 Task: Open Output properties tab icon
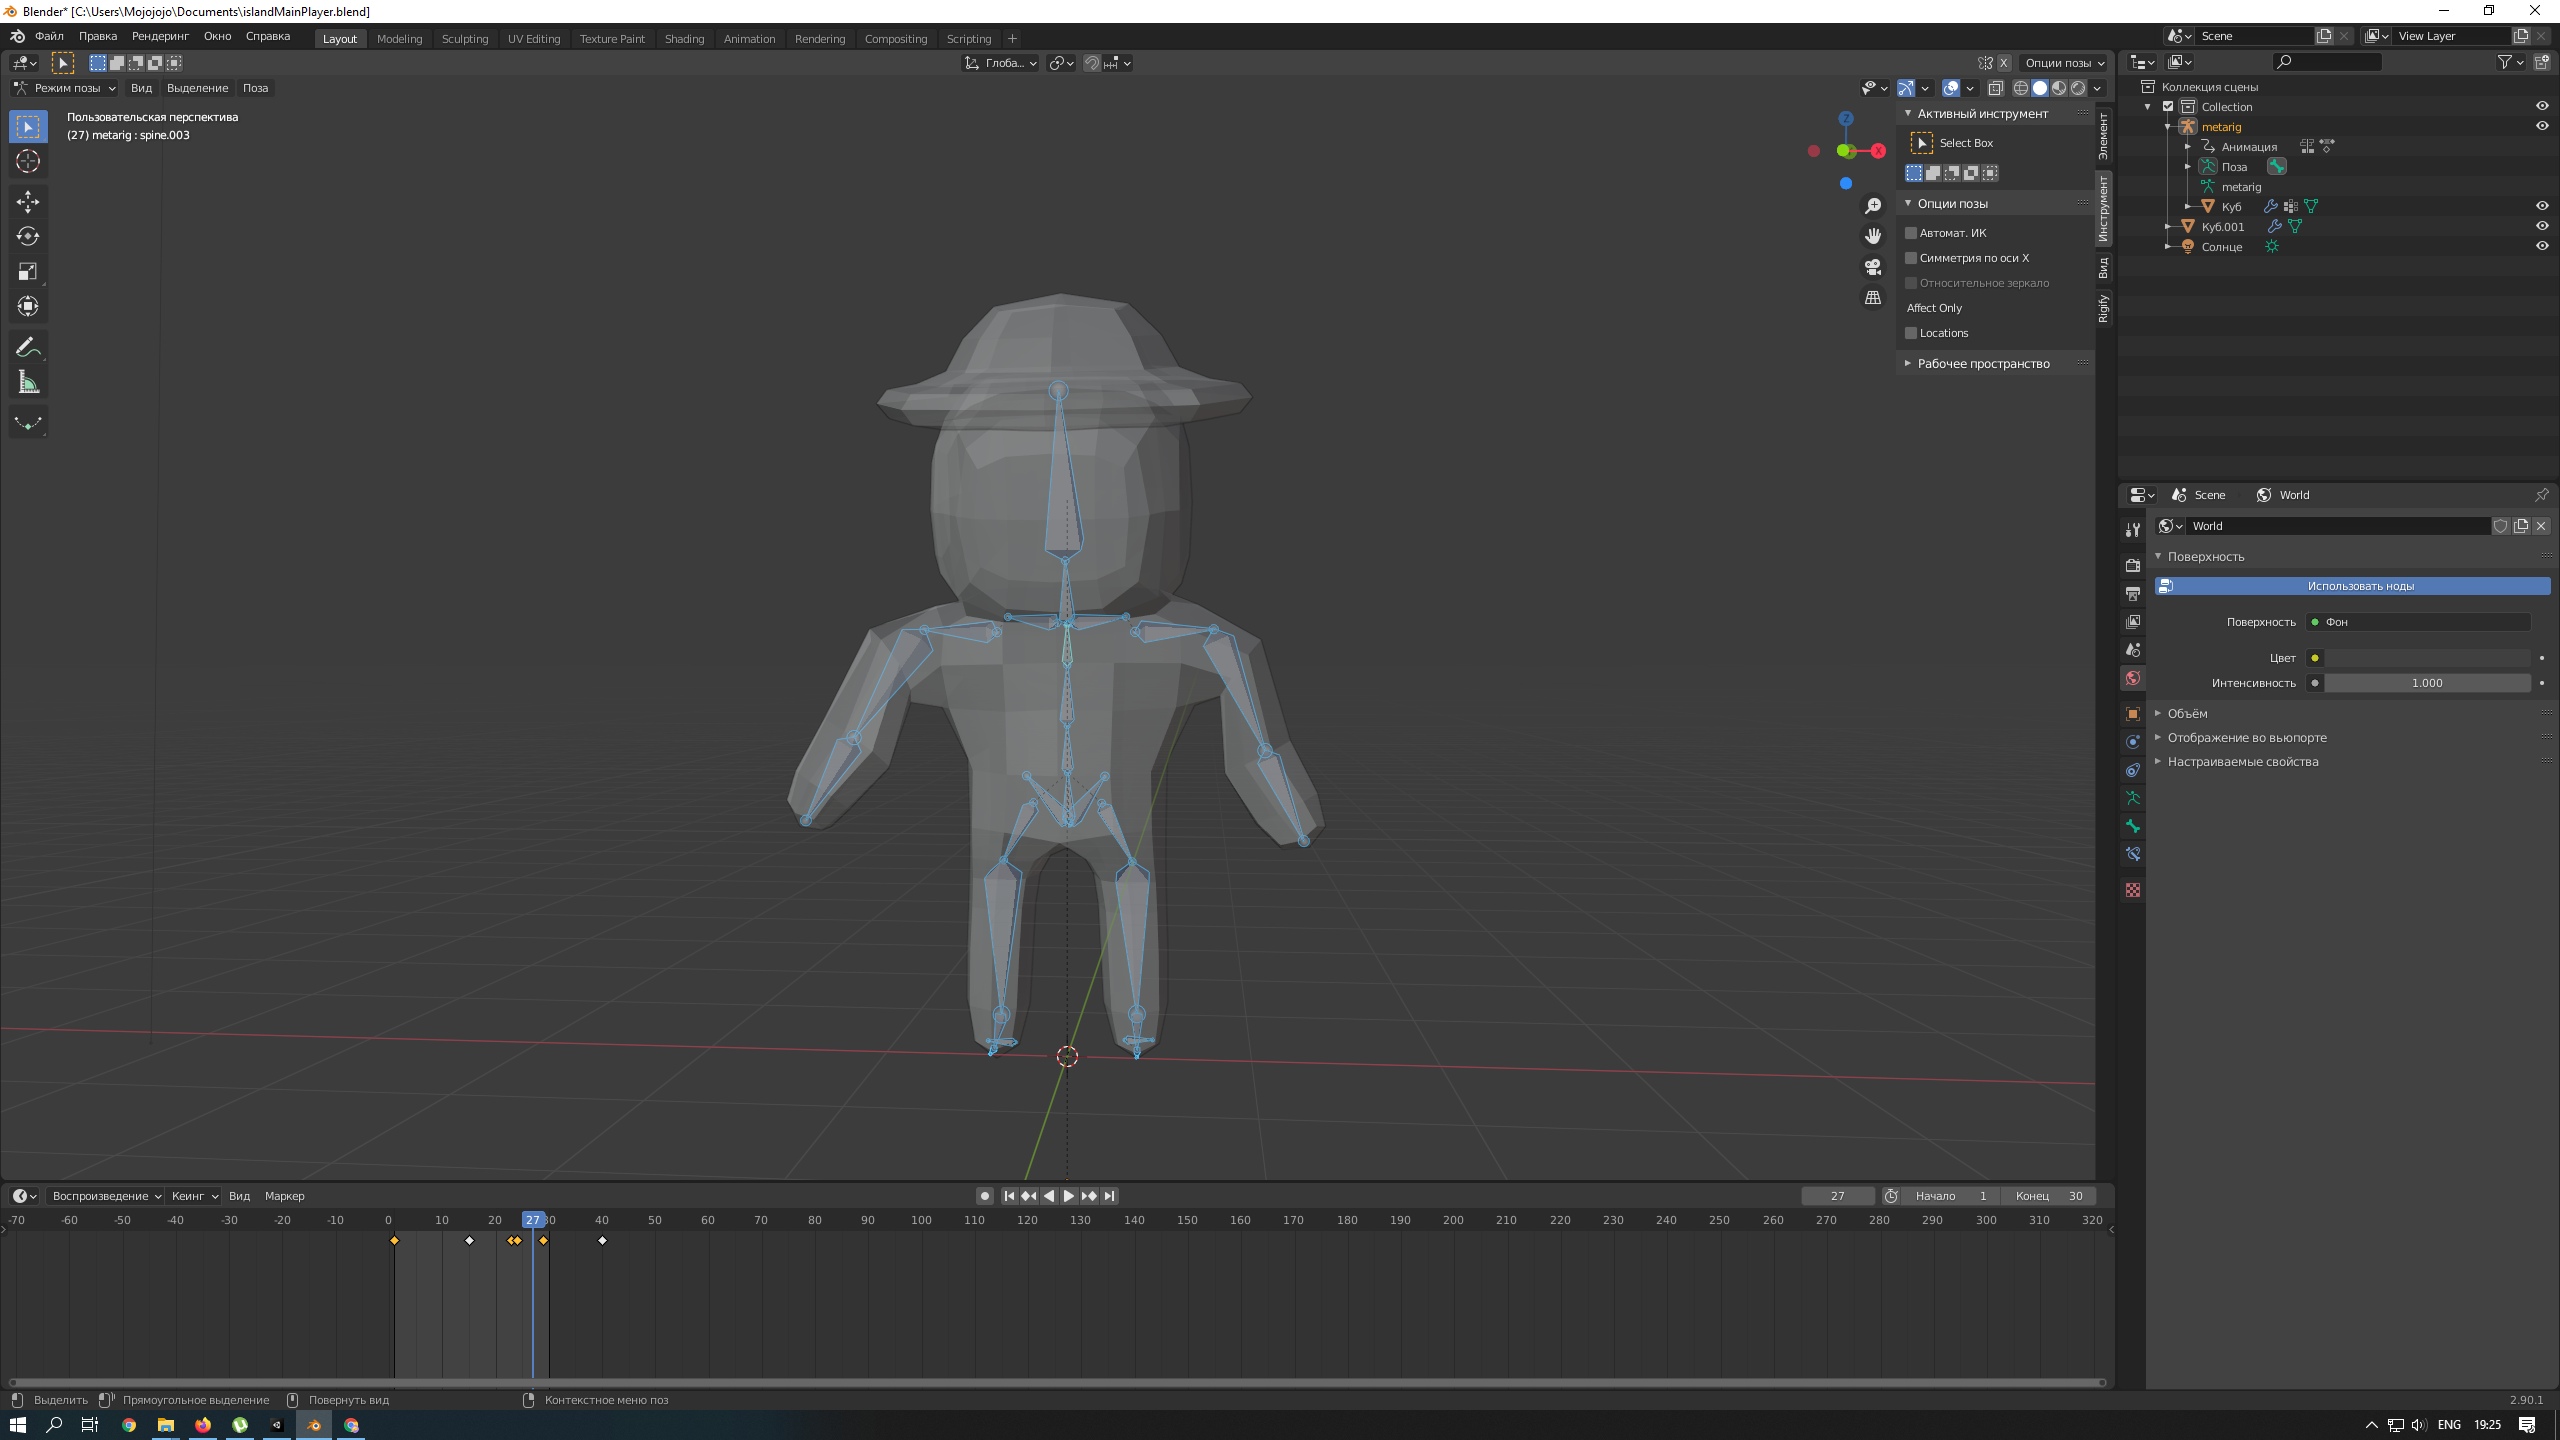2133,593
